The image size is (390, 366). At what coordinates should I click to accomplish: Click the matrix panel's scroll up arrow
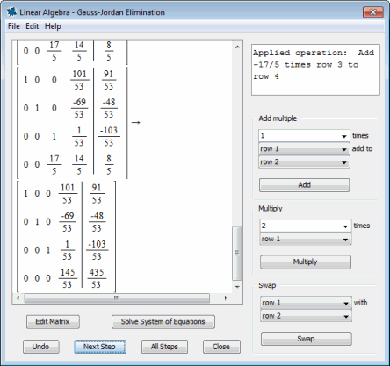237,47
